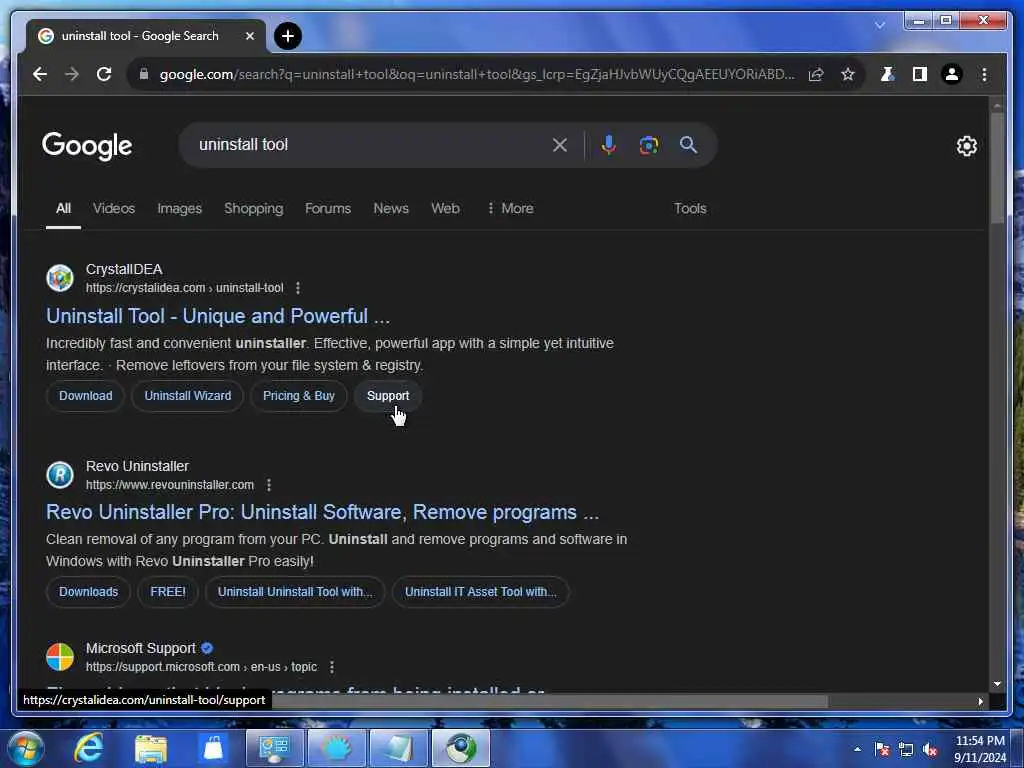
Task: Open Microsoft Support result options three dots
Action: (332, 667)
